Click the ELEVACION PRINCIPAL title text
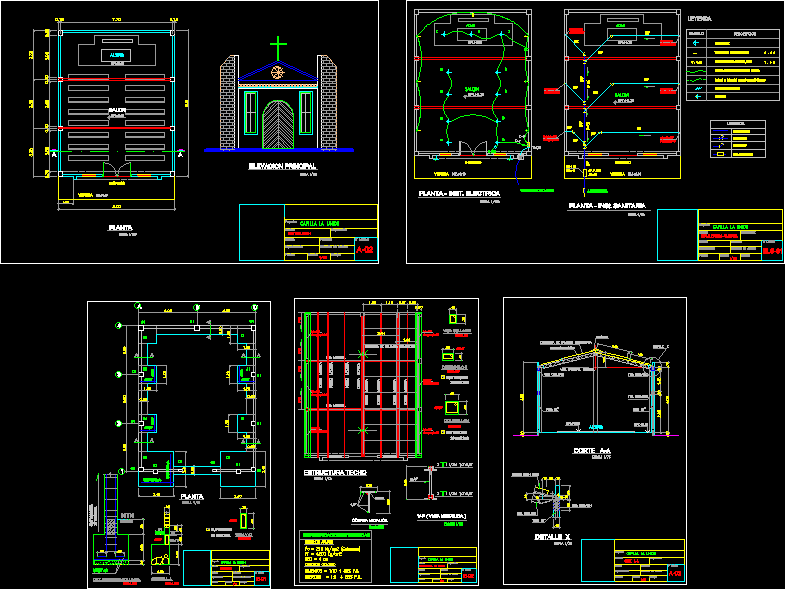The image size is (785, 589). point(282,164)
